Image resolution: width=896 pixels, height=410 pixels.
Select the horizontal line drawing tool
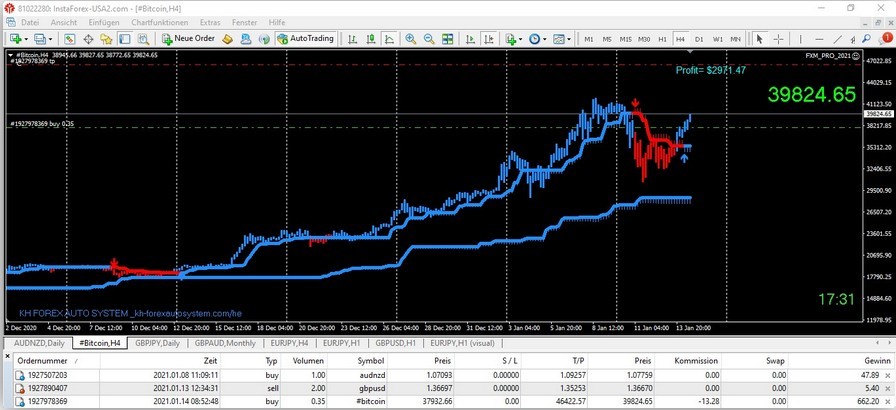click(x=818, y=39)
